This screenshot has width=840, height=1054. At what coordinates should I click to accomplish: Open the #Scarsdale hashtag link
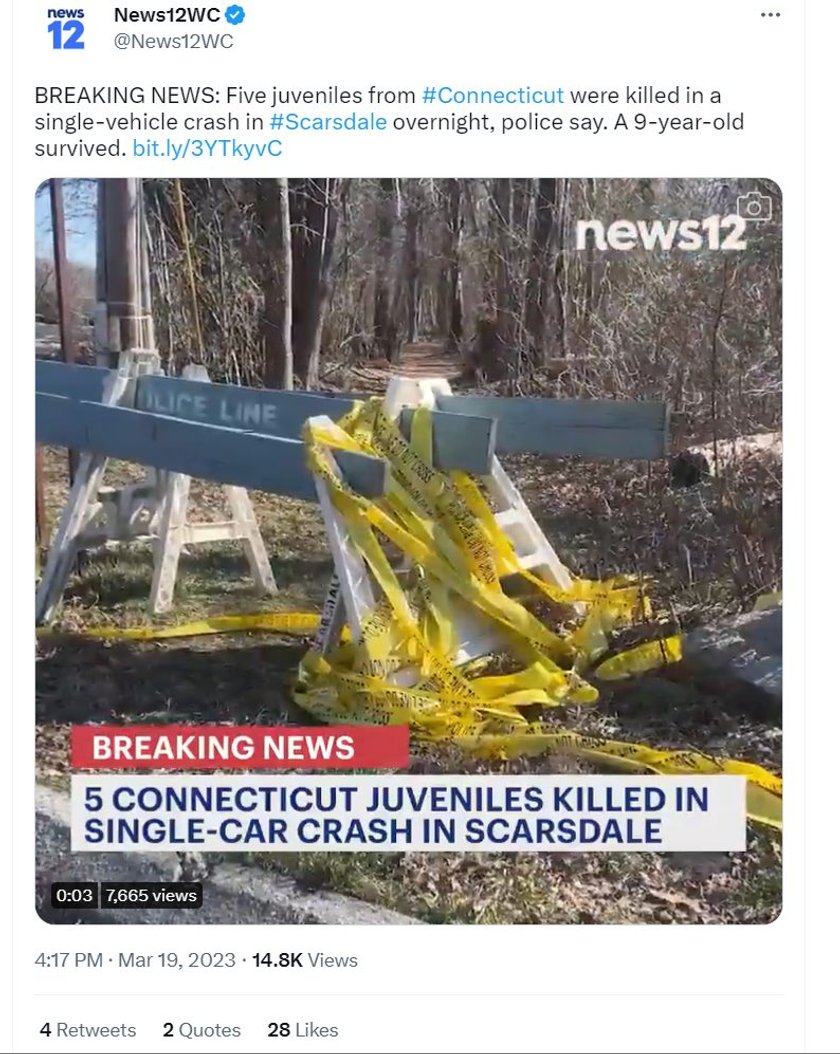pos(328,122)
